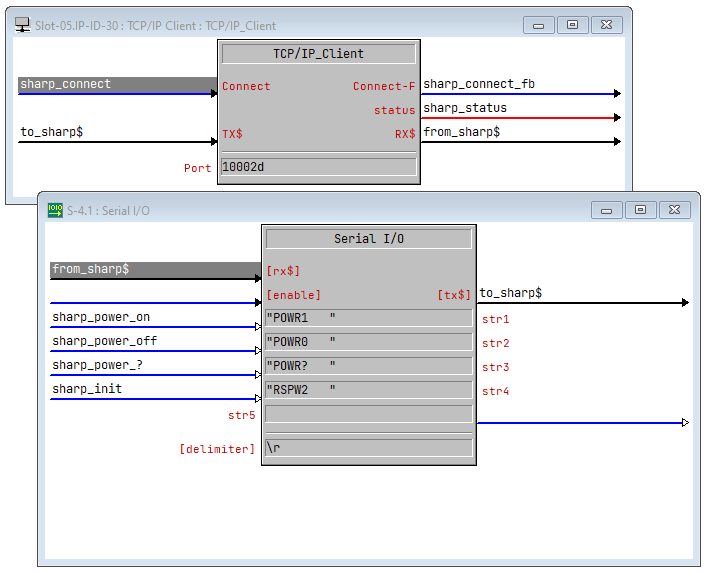Viewport: 706px width, 572px height.
Task: Click the sharp_power_on signal
Action: [x=101, y=317]
